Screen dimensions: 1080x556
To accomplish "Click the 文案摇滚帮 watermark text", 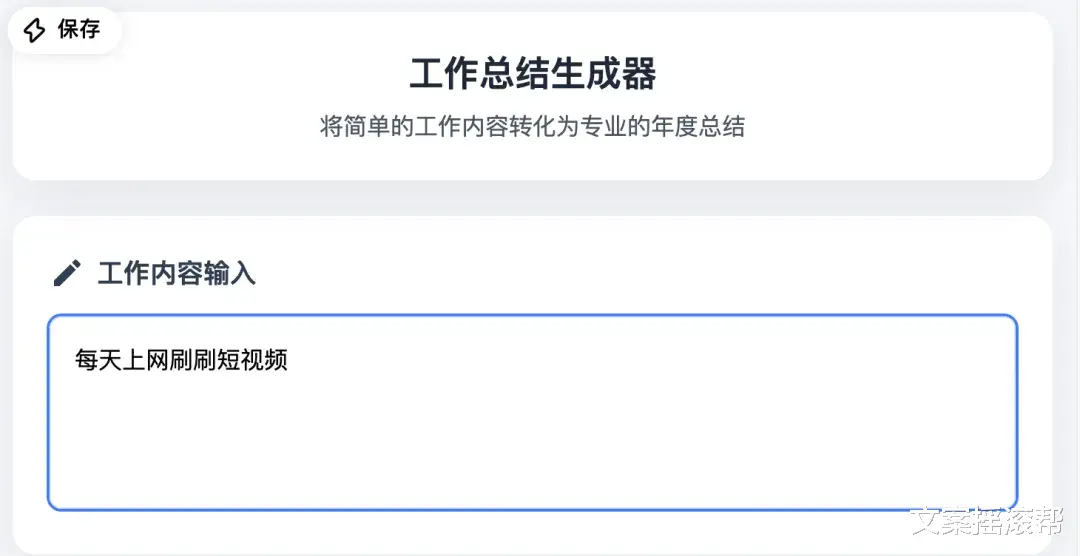I will pyautogui.click(x=985, y=523).
